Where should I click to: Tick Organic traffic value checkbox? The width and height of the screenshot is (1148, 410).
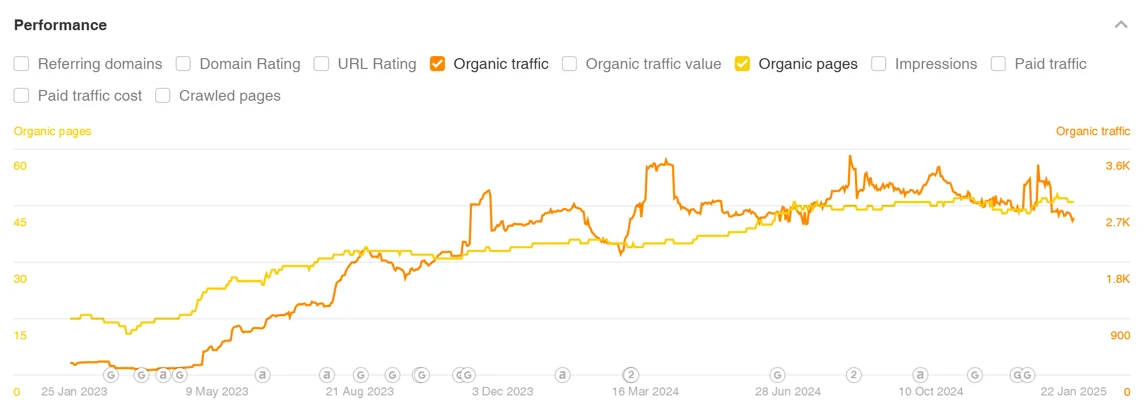[x=569, y=64]
